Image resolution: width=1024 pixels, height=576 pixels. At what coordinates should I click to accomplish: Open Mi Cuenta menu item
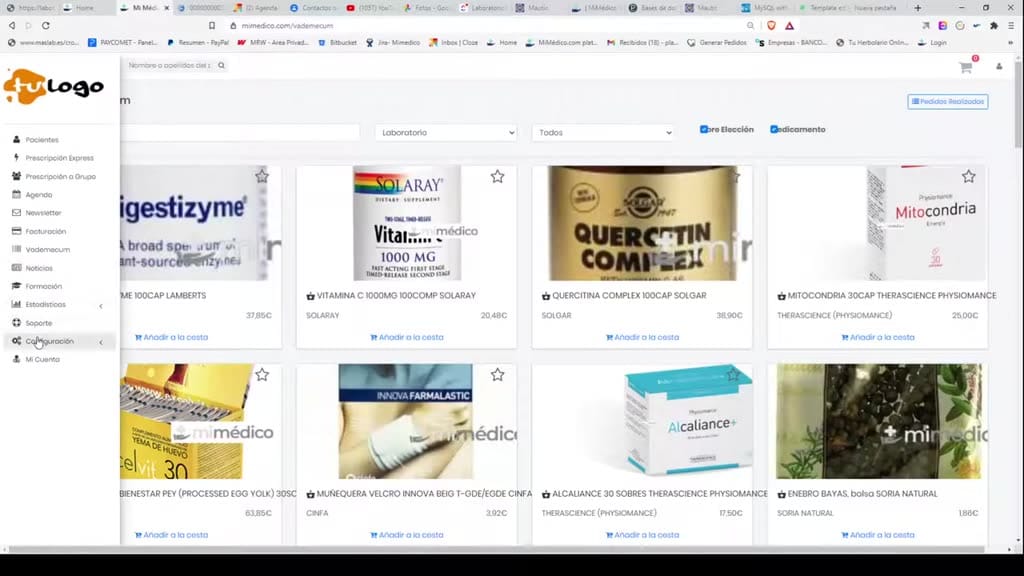42,359
